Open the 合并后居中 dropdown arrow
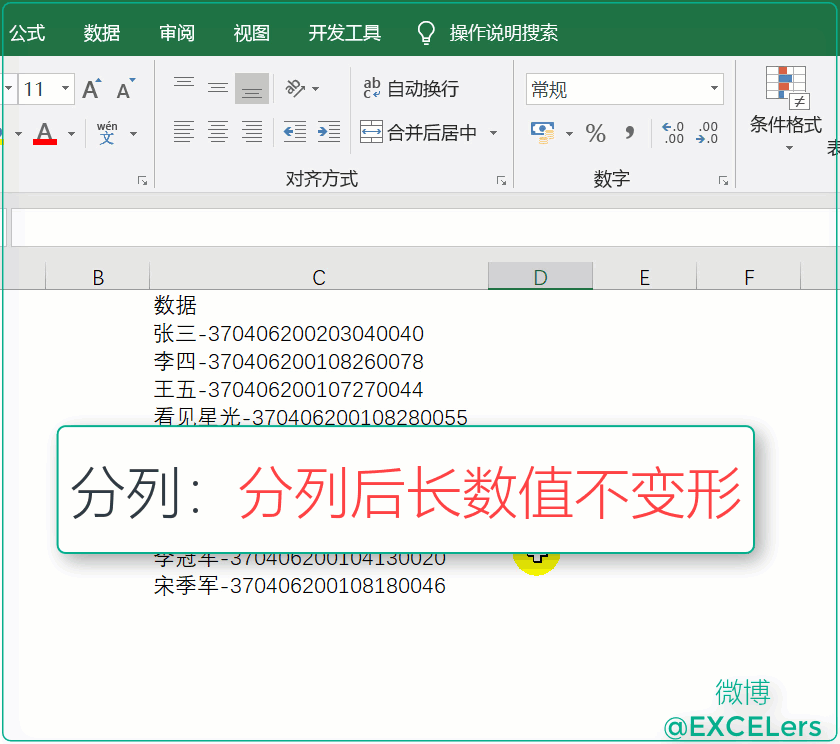The image size is (840, 744). [x=494, y=133]
